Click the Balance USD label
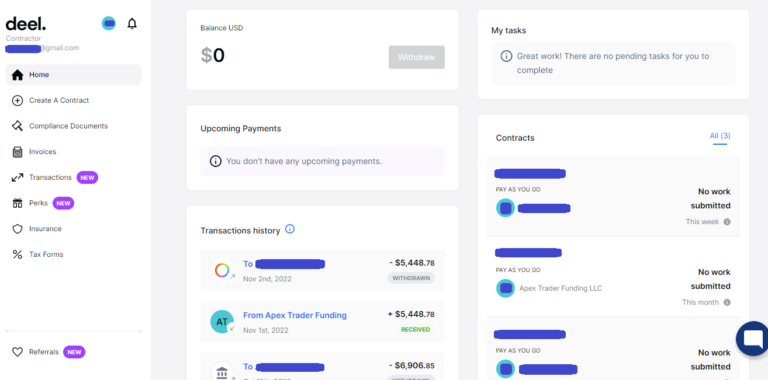Screen dimensions: 768x380 coord(222,28)
